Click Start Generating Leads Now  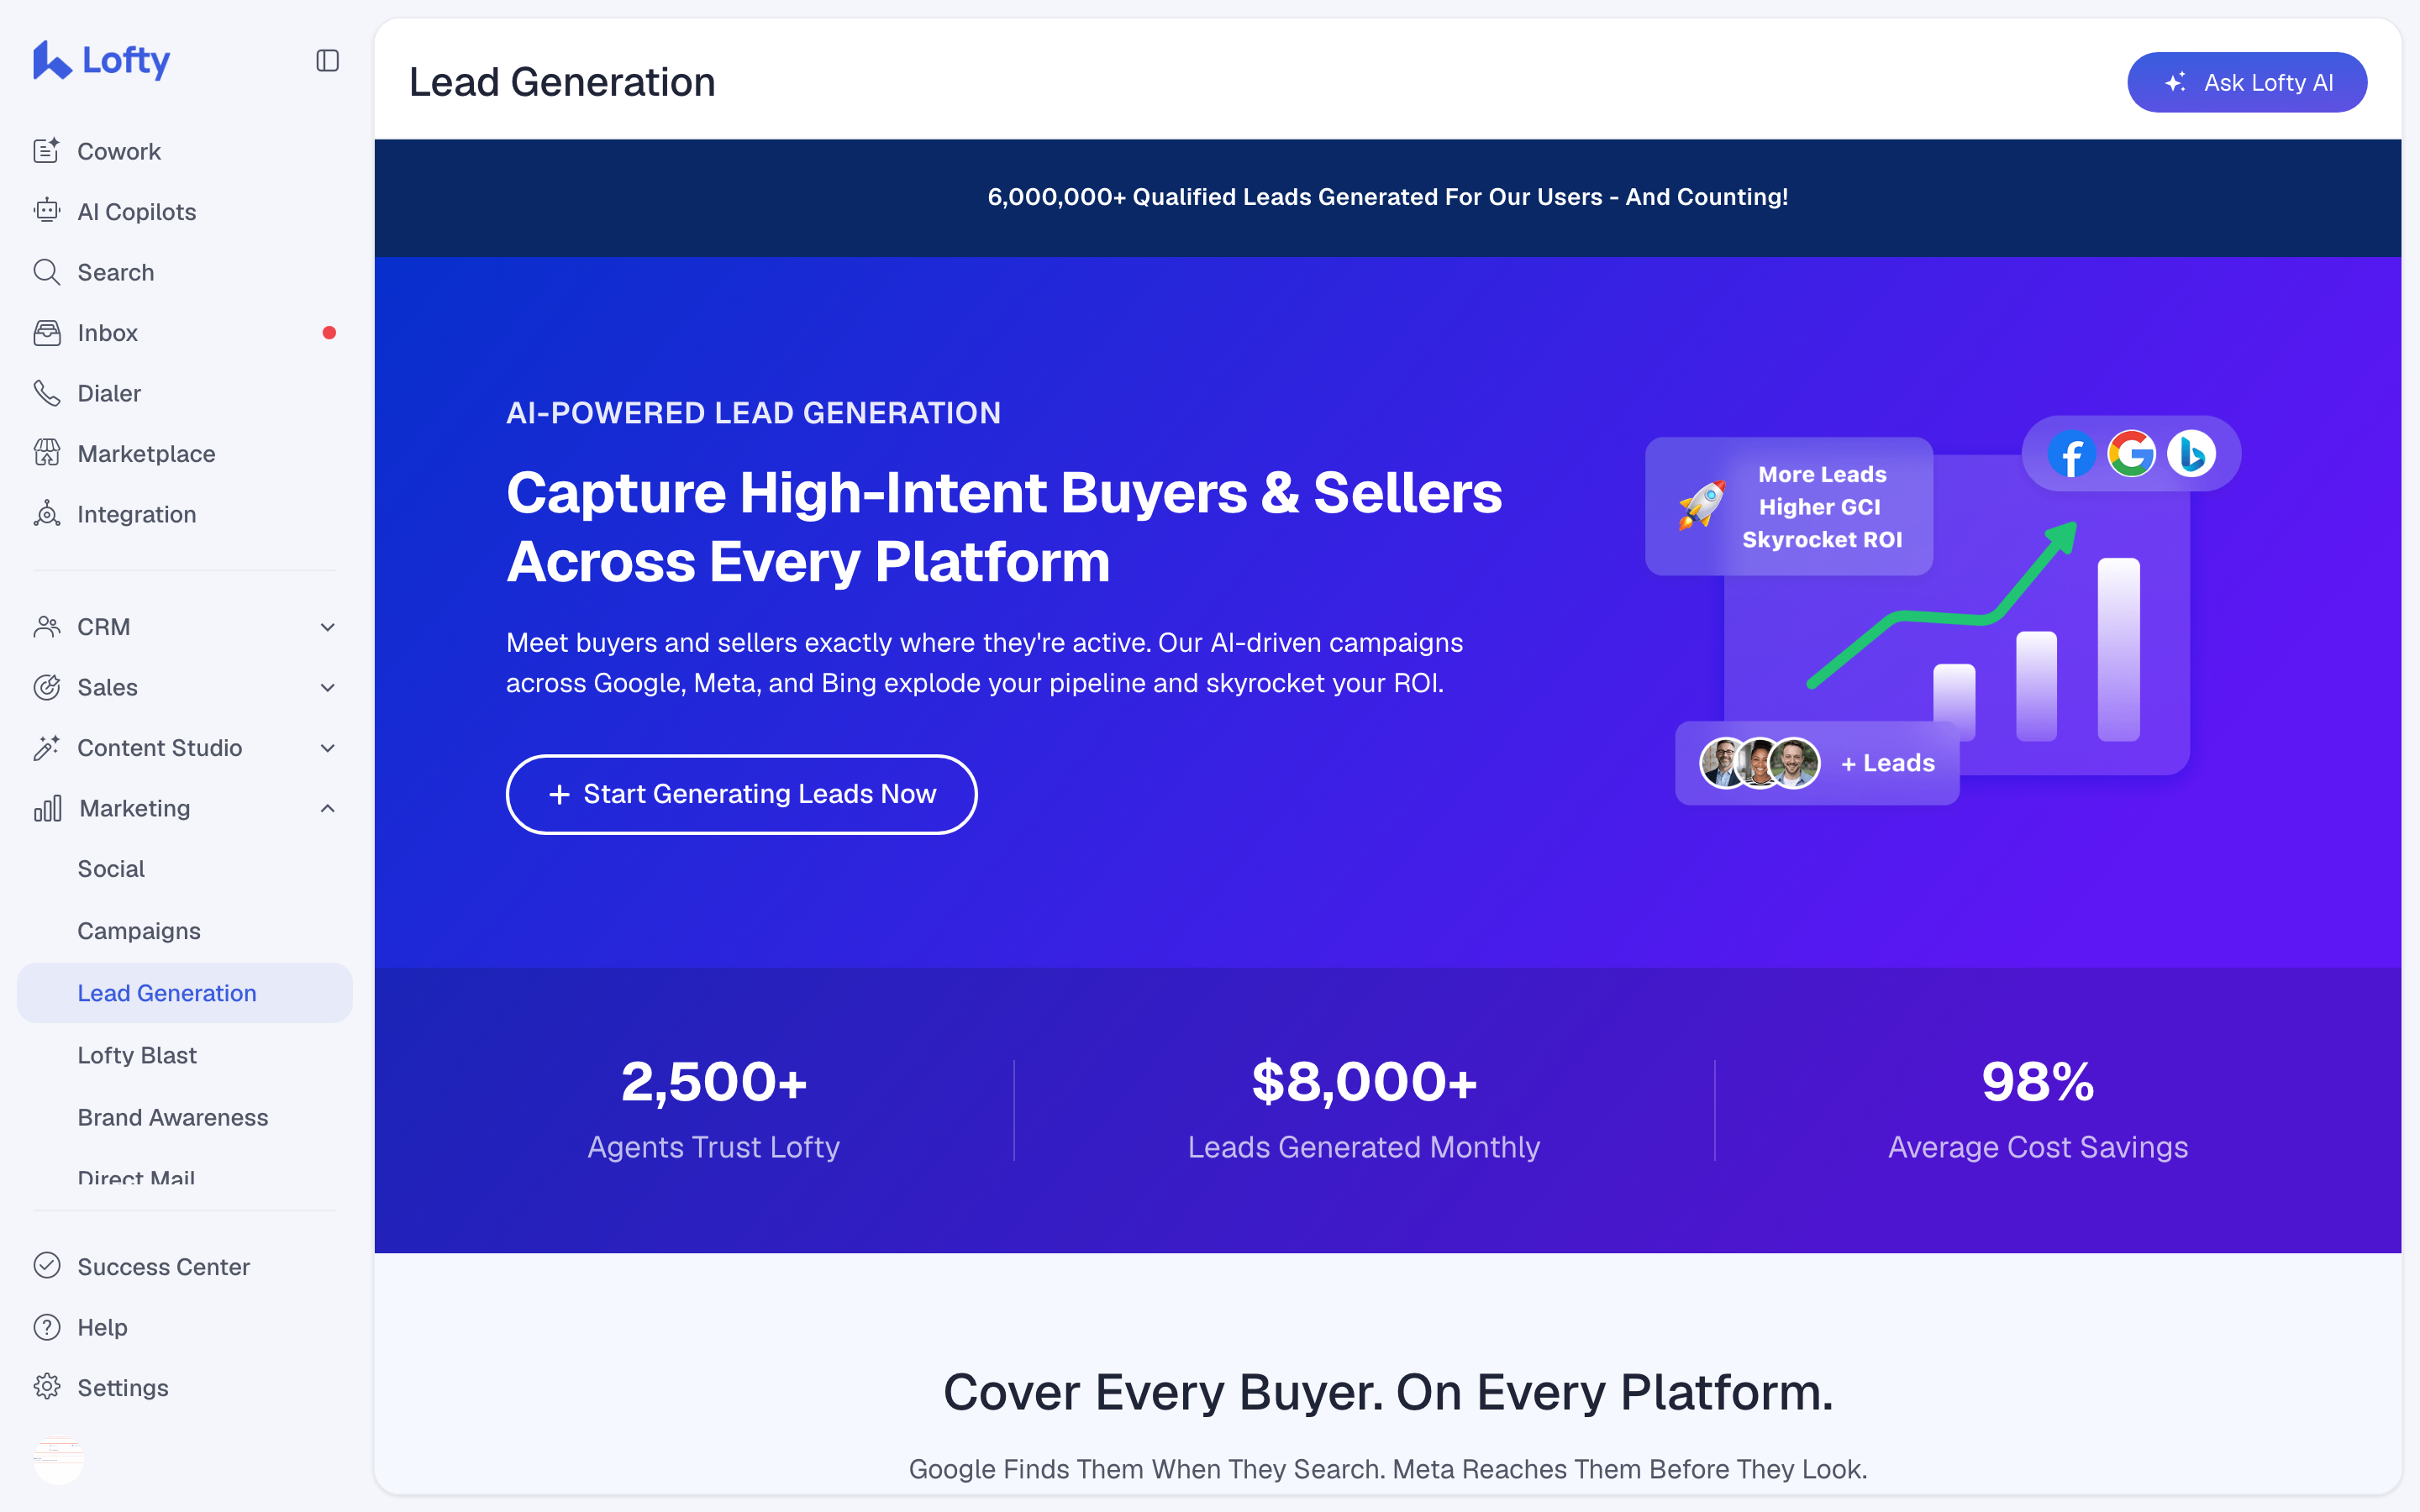(x=741, y=794)
